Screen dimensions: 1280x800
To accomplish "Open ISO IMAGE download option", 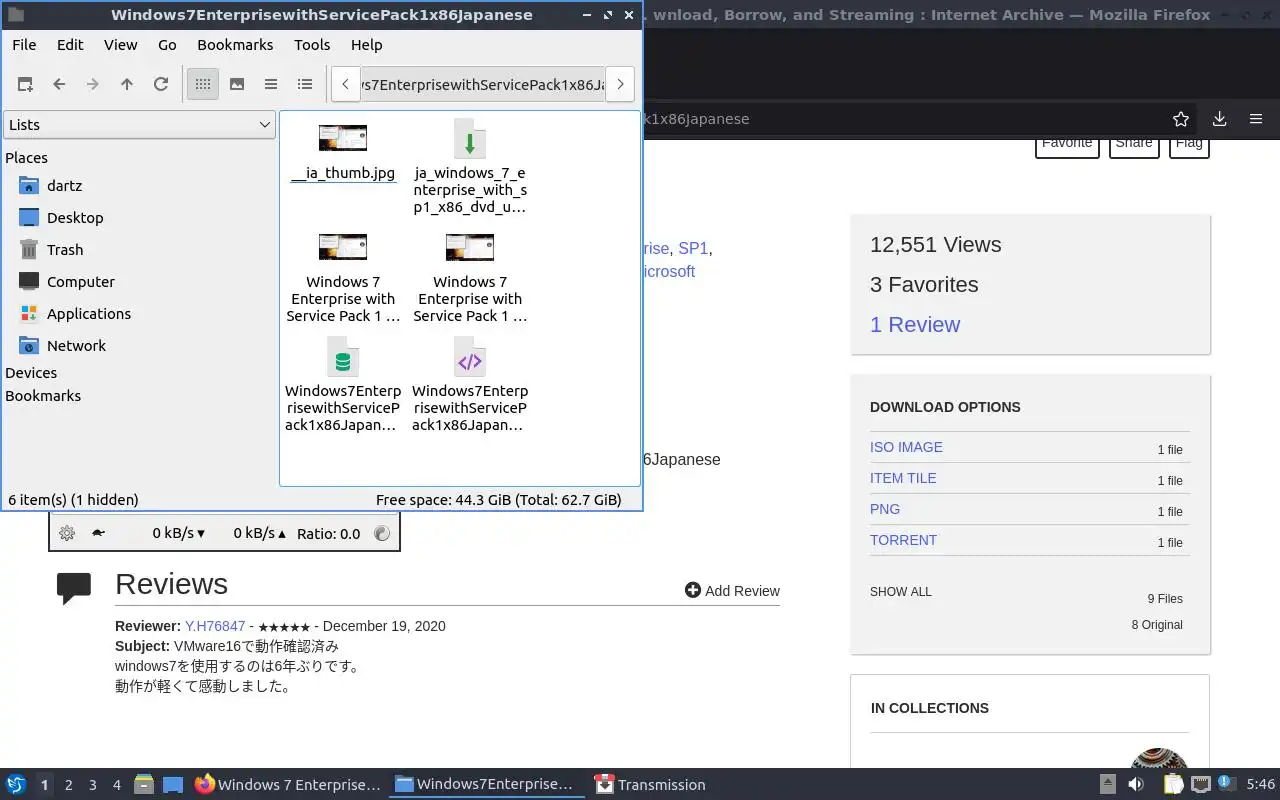I will click(906, 447).
